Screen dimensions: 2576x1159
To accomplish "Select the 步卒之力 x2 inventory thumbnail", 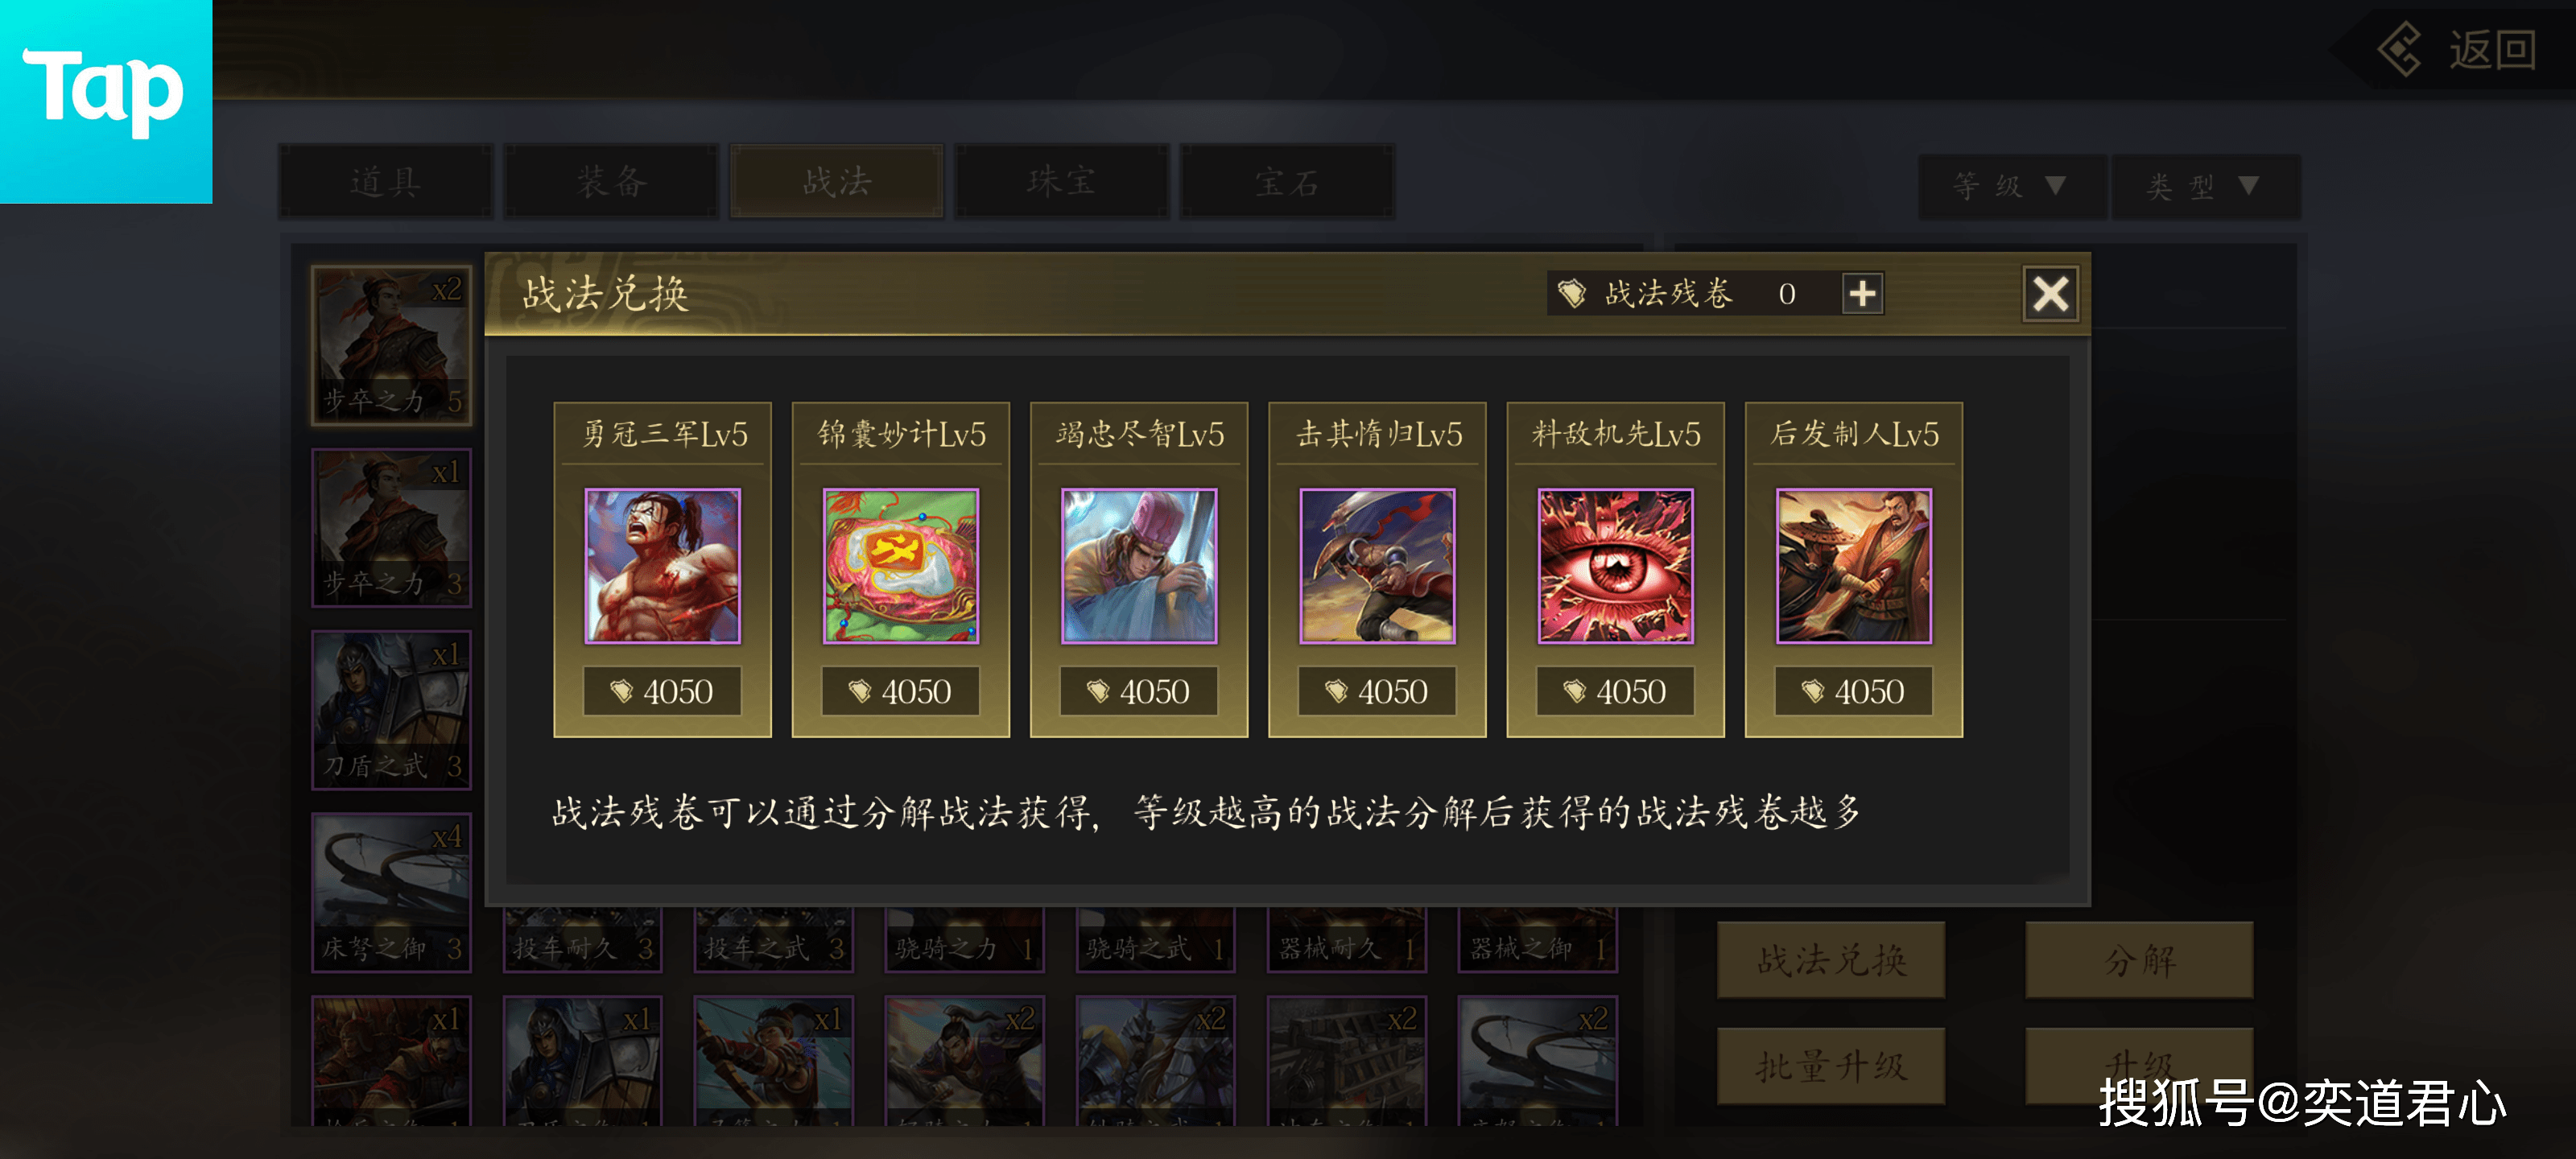I will (391, 346).
